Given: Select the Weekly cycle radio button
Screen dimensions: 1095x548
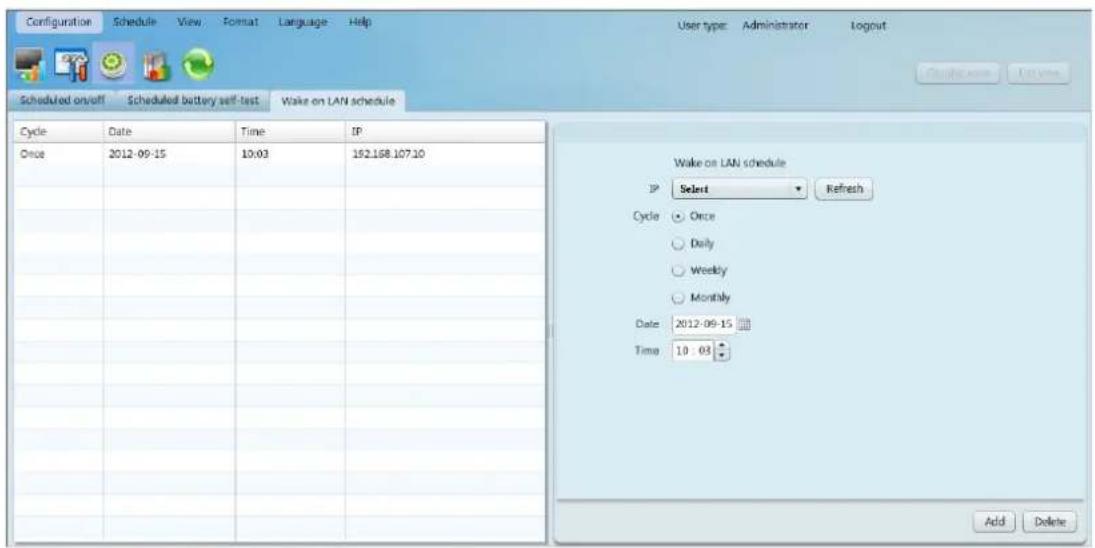Looking at the screenshot, I should tap(677, 270).
